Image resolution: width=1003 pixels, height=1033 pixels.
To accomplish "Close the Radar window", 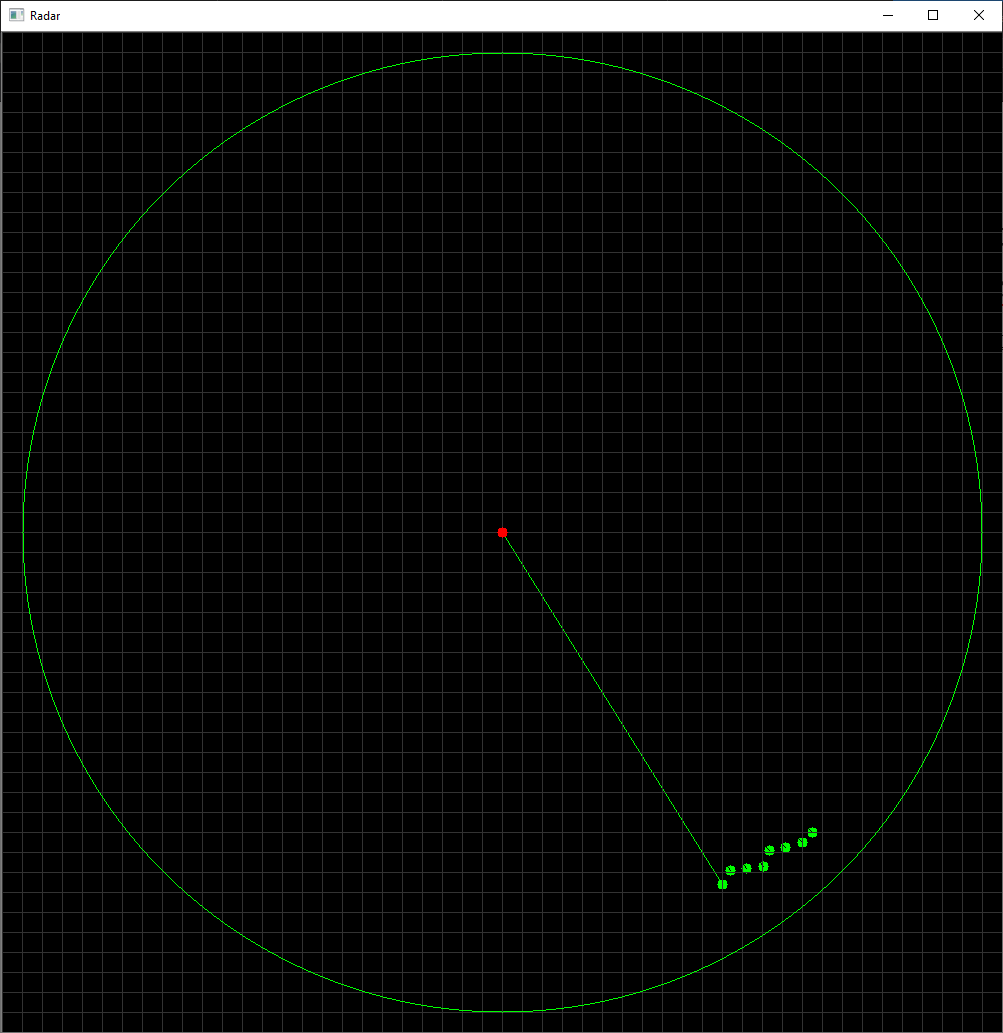I will [x=977, y=15].
